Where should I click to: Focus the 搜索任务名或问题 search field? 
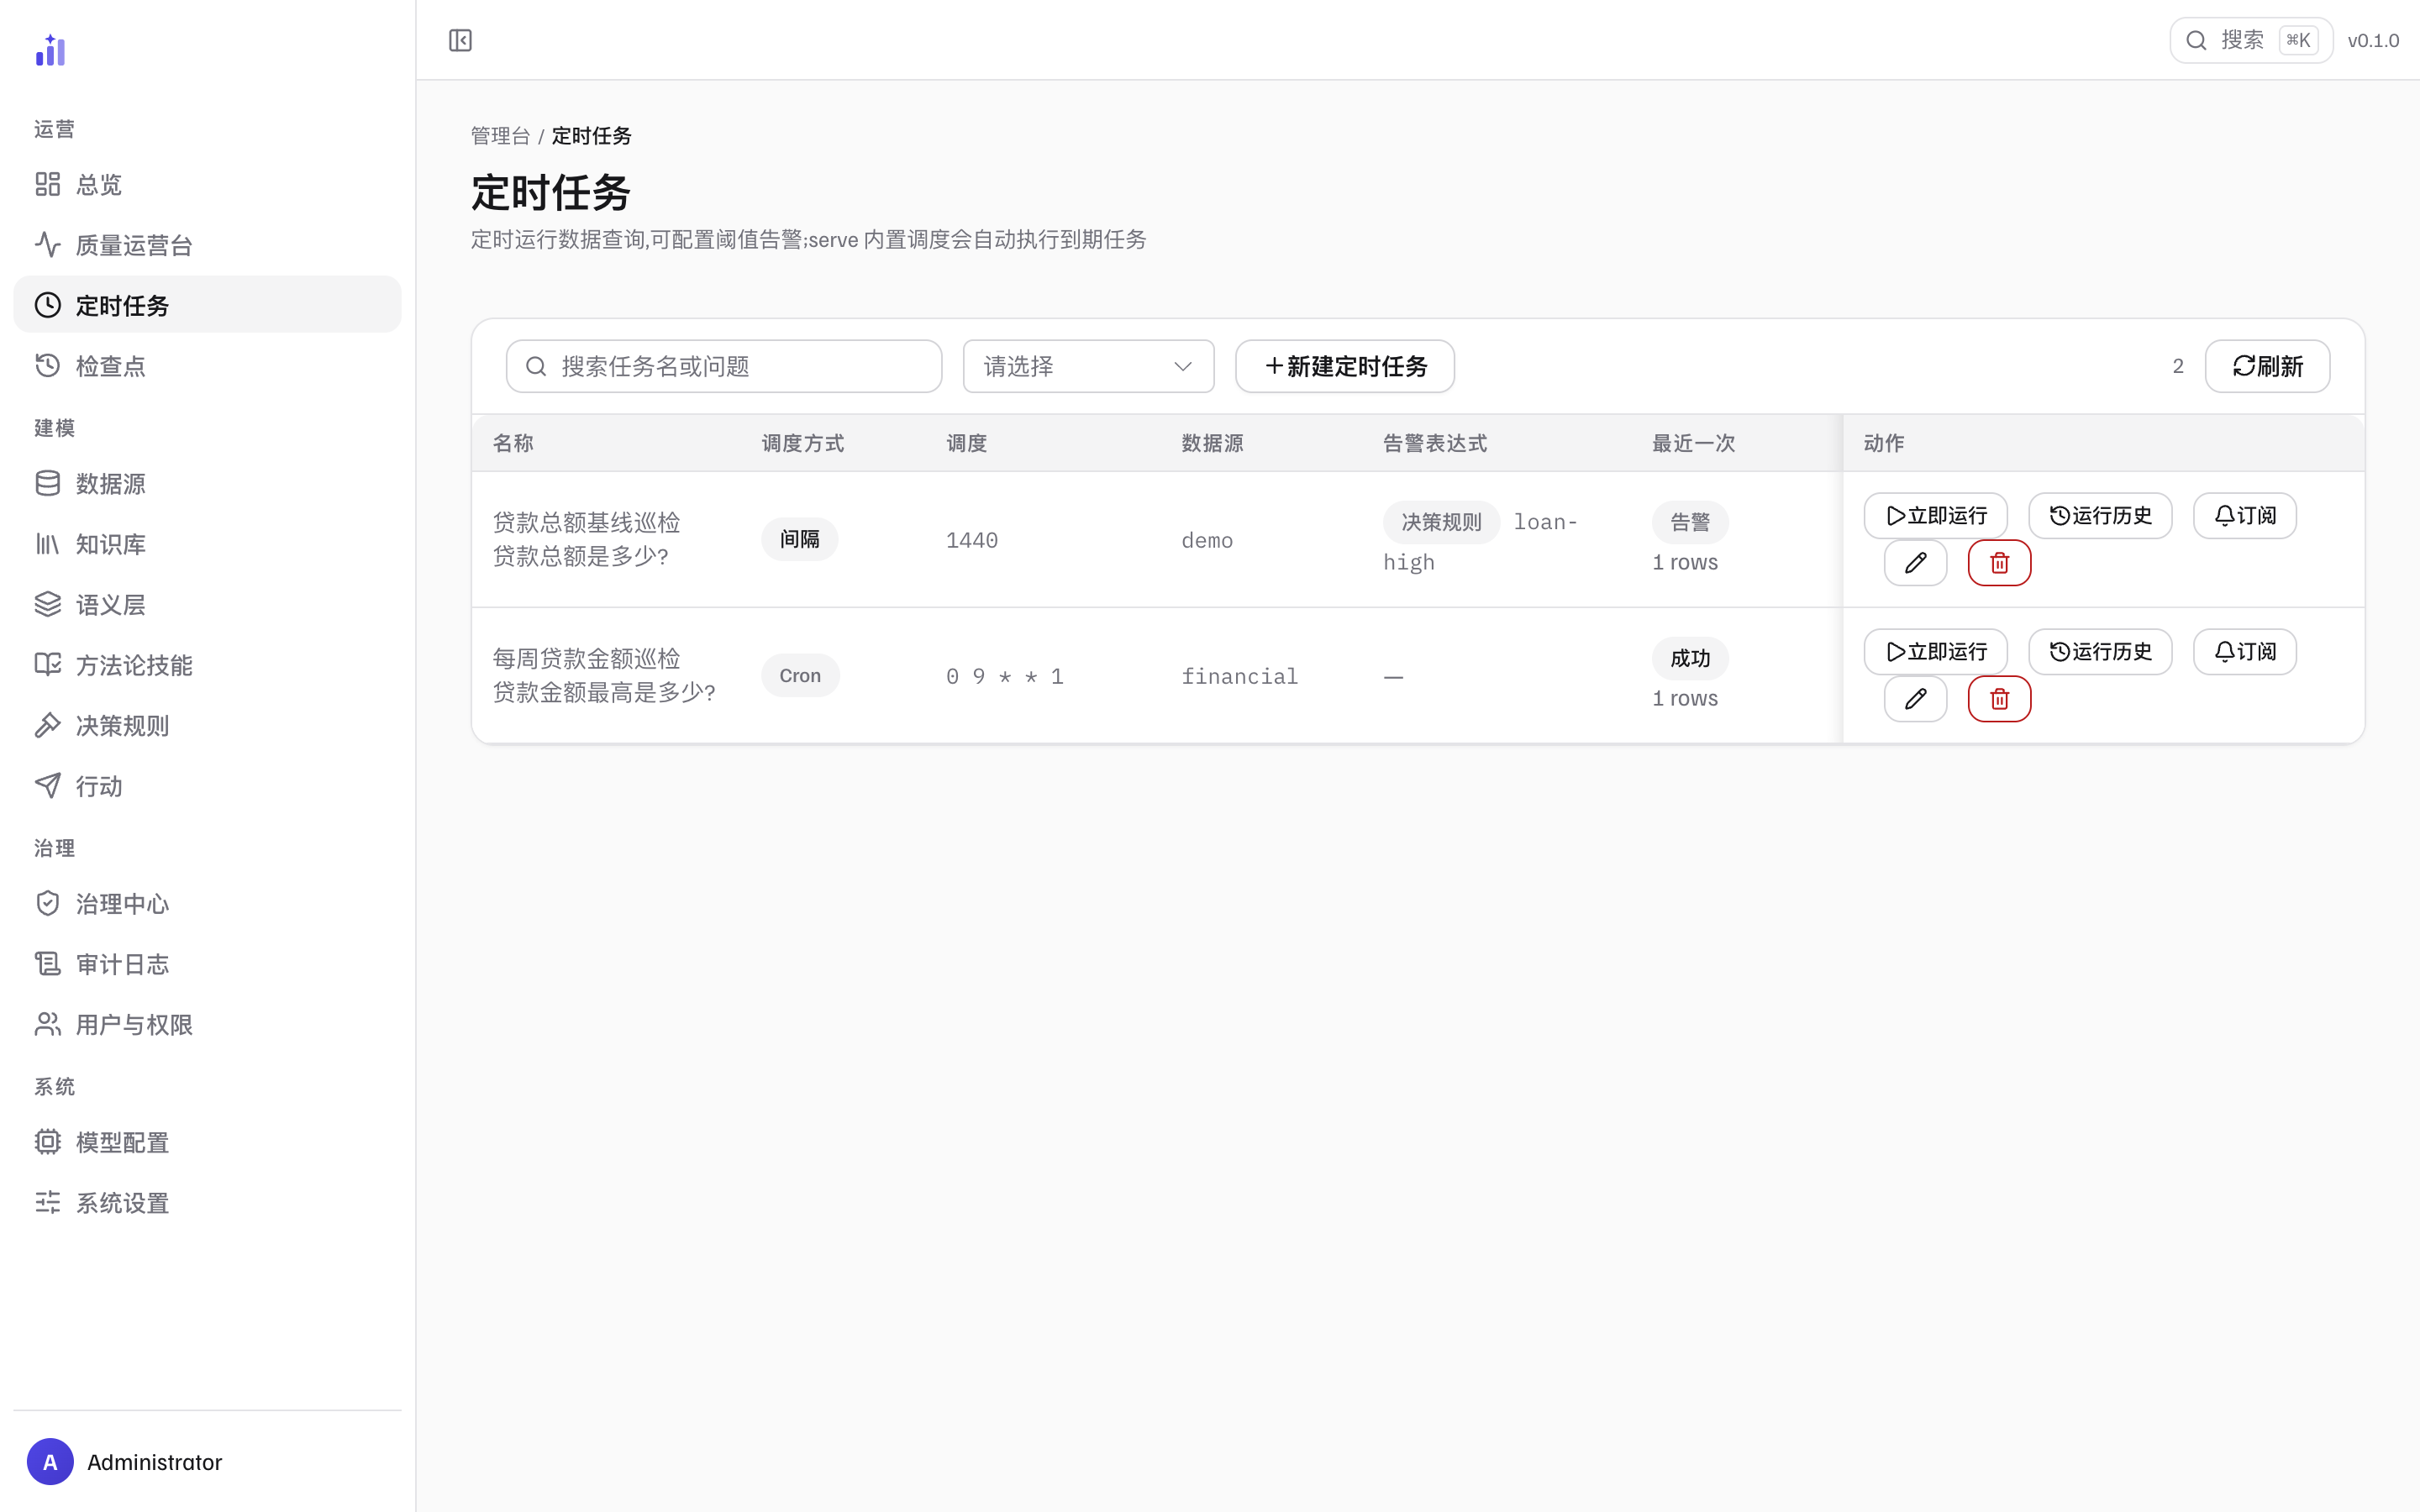point(724,366)
